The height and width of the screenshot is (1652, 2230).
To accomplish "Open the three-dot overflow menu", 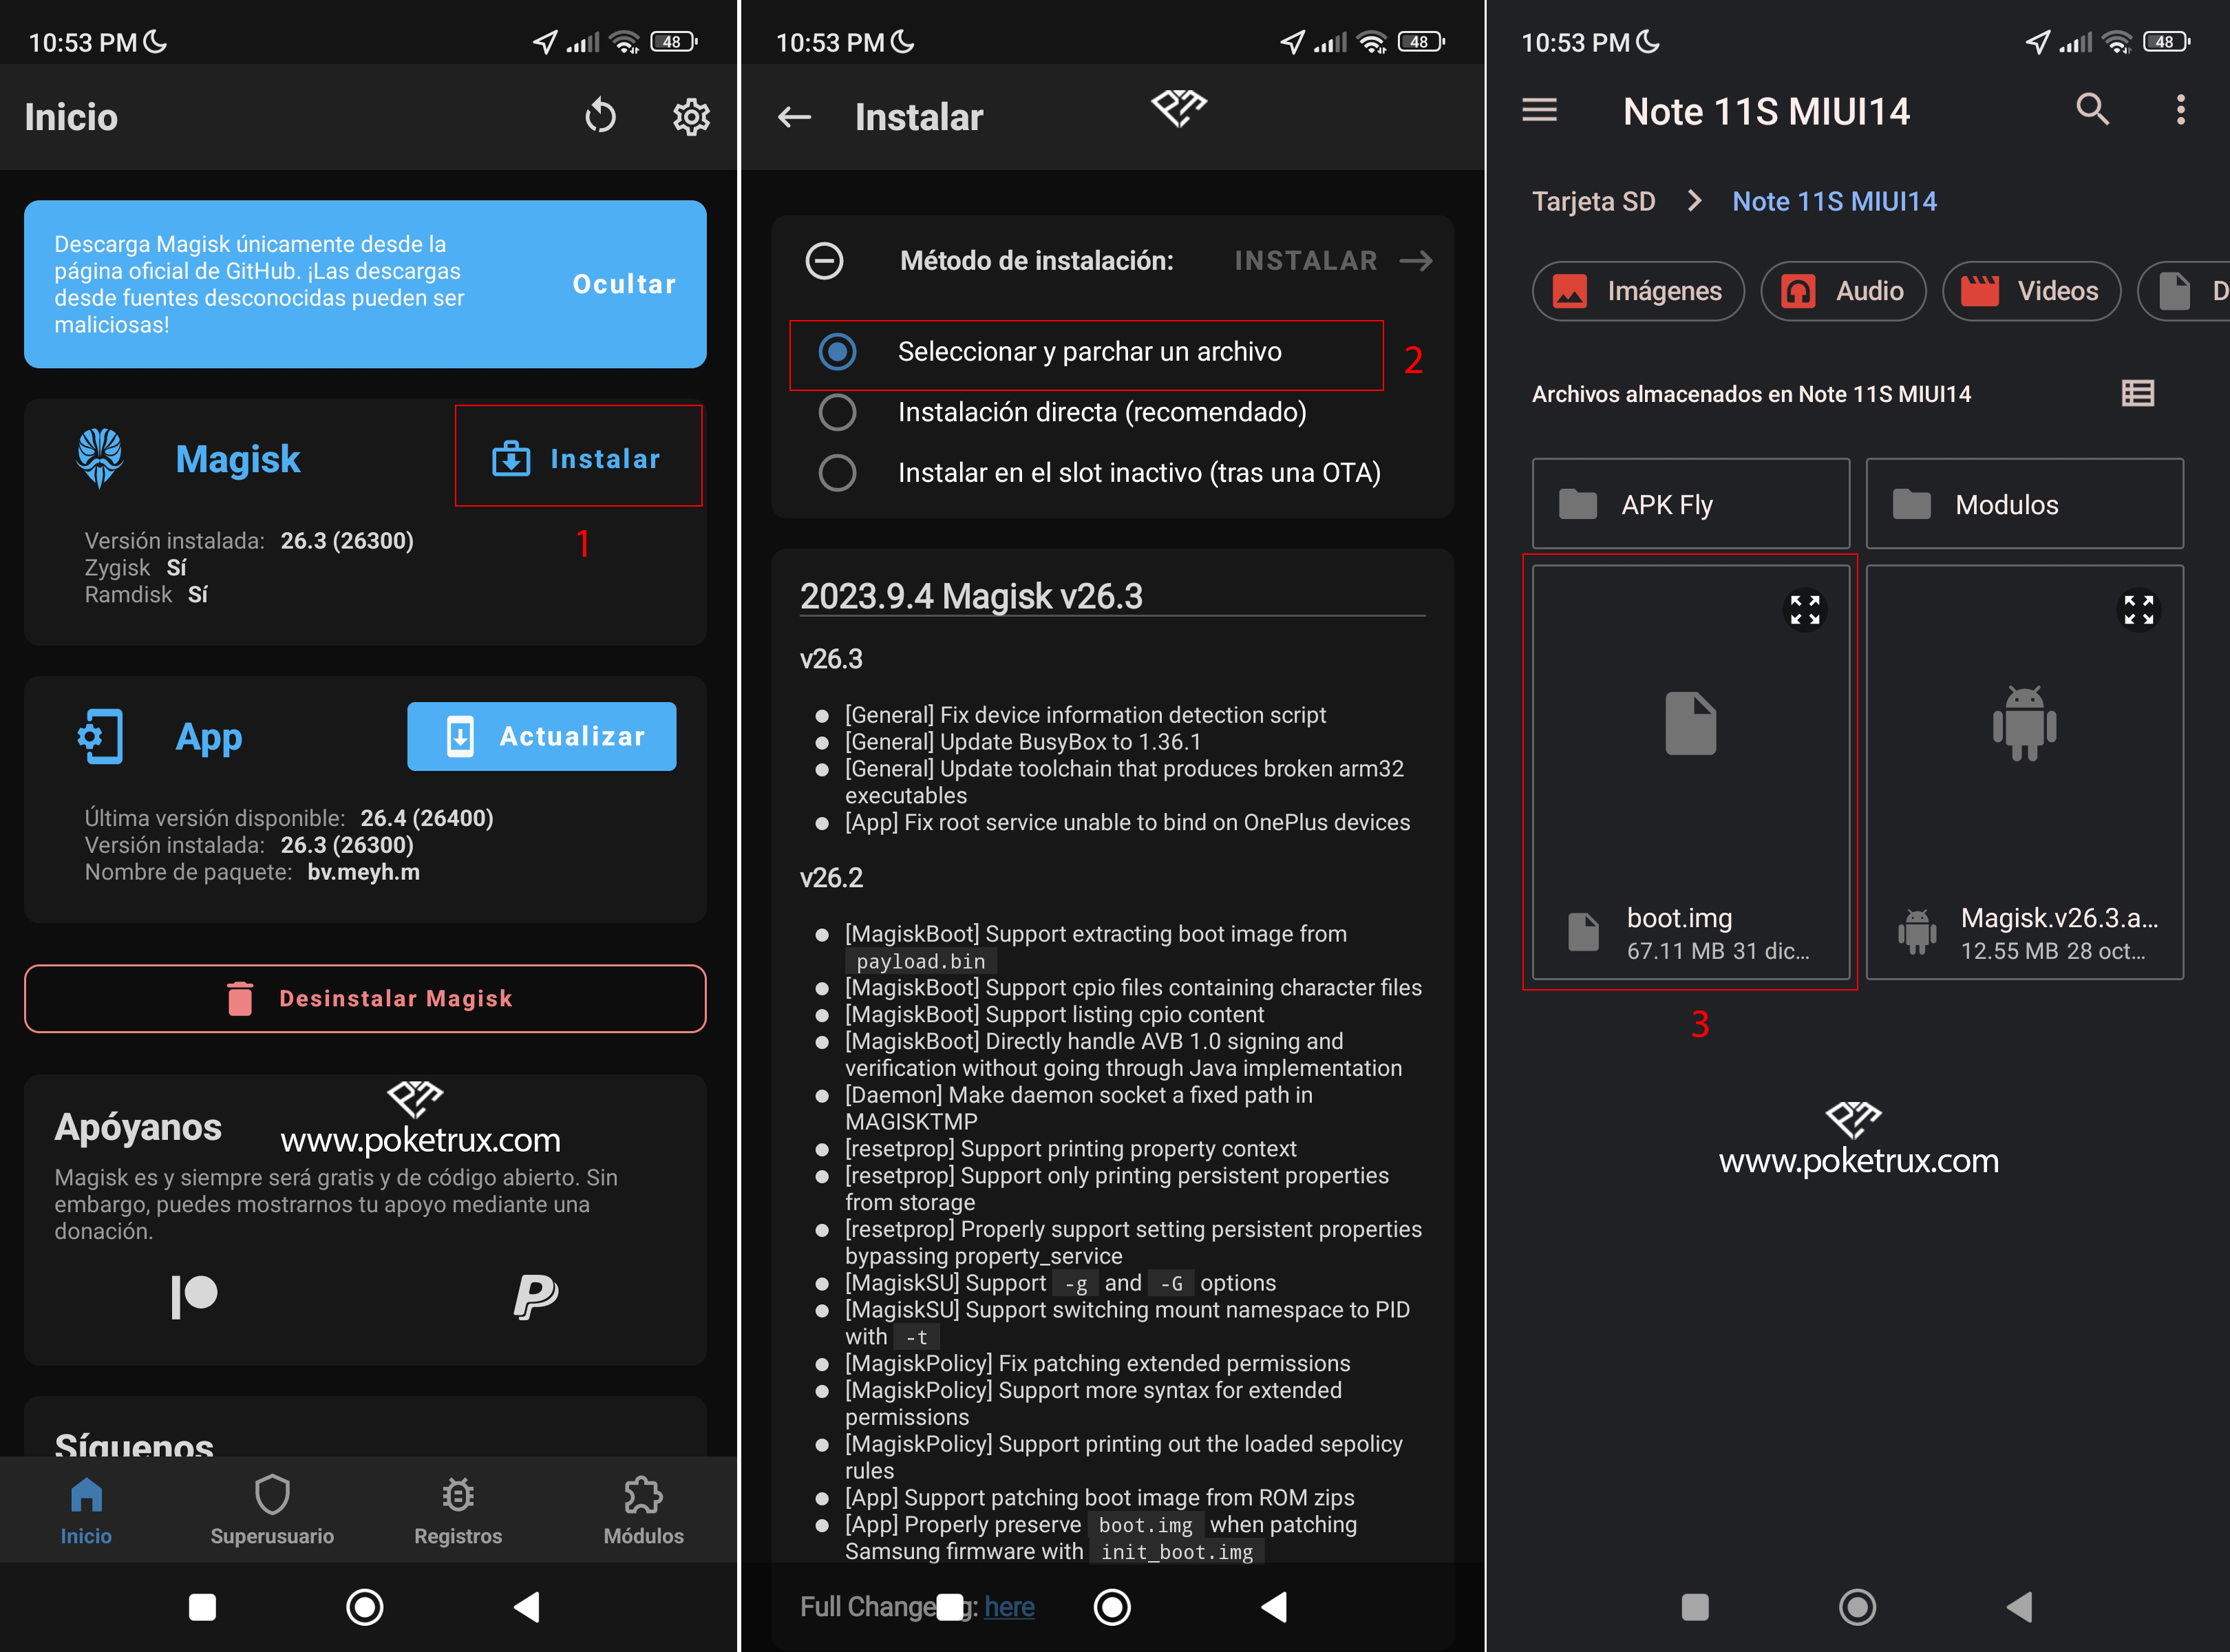I will (x=2181, y=109).
